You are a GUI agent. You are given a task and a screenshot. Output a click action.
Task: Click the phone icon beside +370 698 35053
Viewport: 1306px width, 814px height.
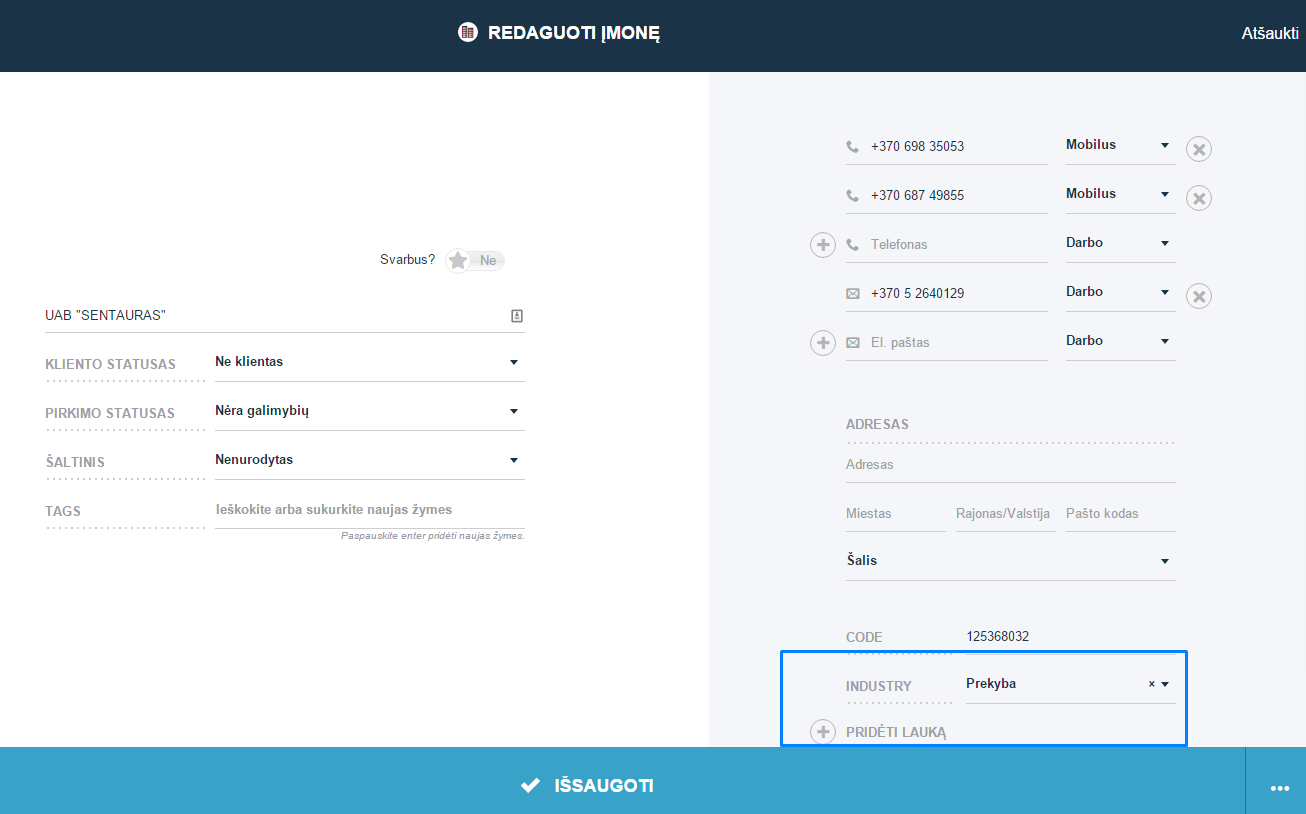click(x=853, y=146)
